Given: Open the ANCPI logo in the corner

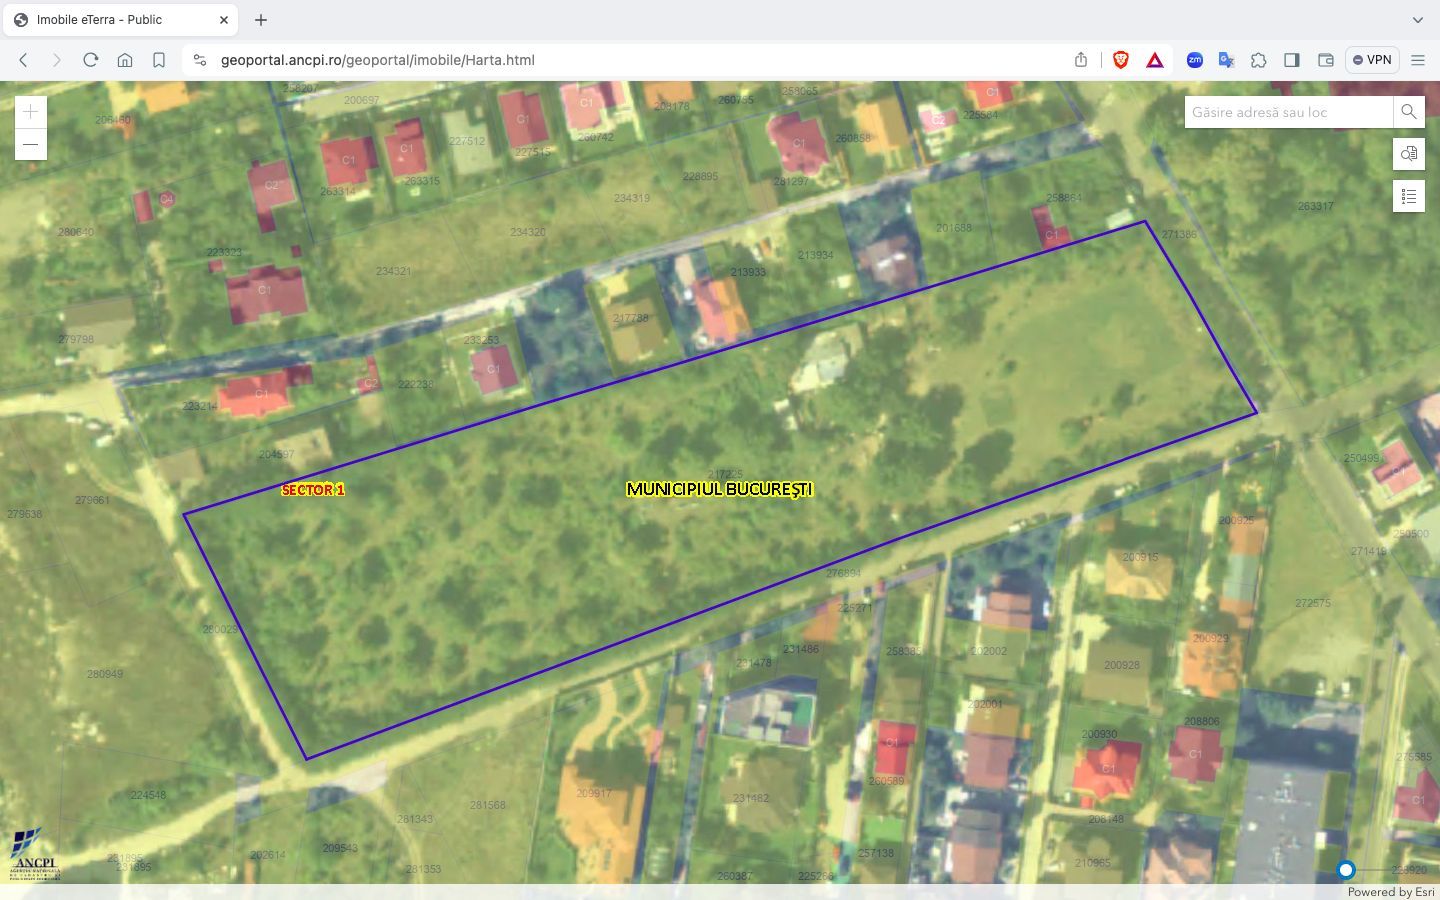Looking at the screenshot, I should click(30, 855).
